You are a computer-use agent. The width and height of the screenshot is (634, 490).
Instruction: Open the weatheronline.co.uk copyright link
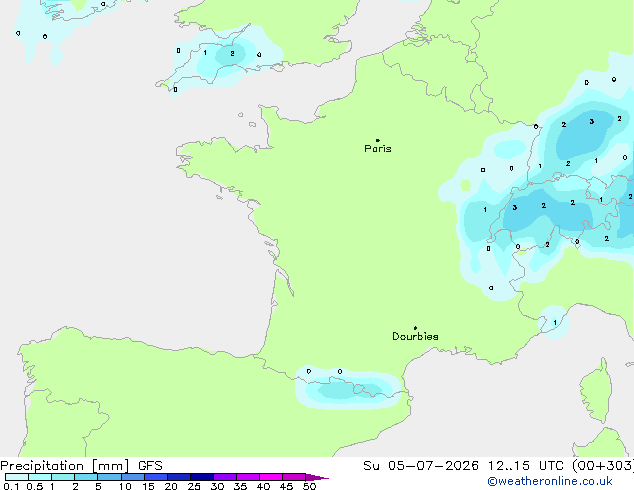coord(550,481)
